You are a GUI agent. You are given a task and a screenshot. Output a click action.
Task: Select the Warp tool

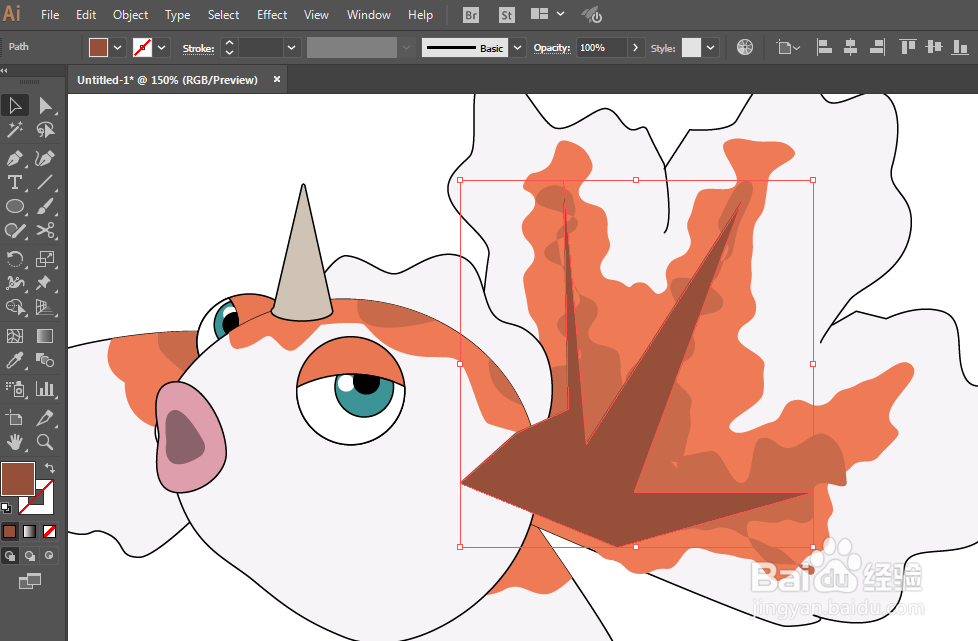coord(15,283)
